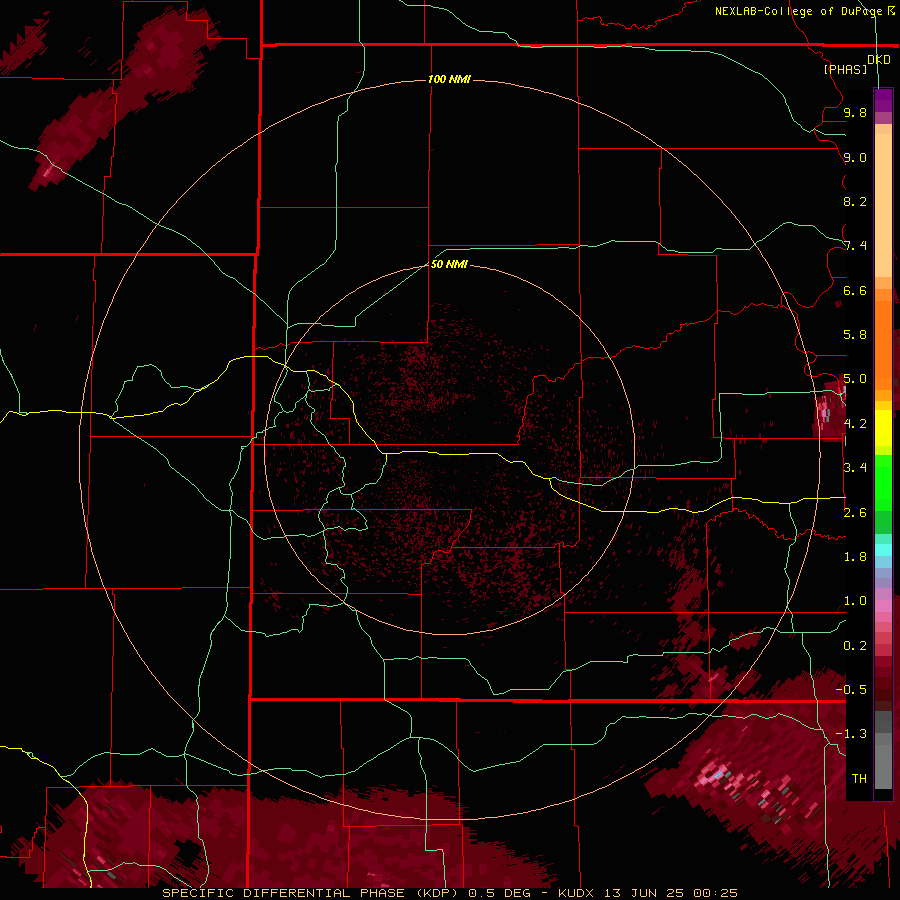Click the 5.8 value on the color scale
Image resolution: width=900 pixels, height=900 pixels.
point(855,334)
